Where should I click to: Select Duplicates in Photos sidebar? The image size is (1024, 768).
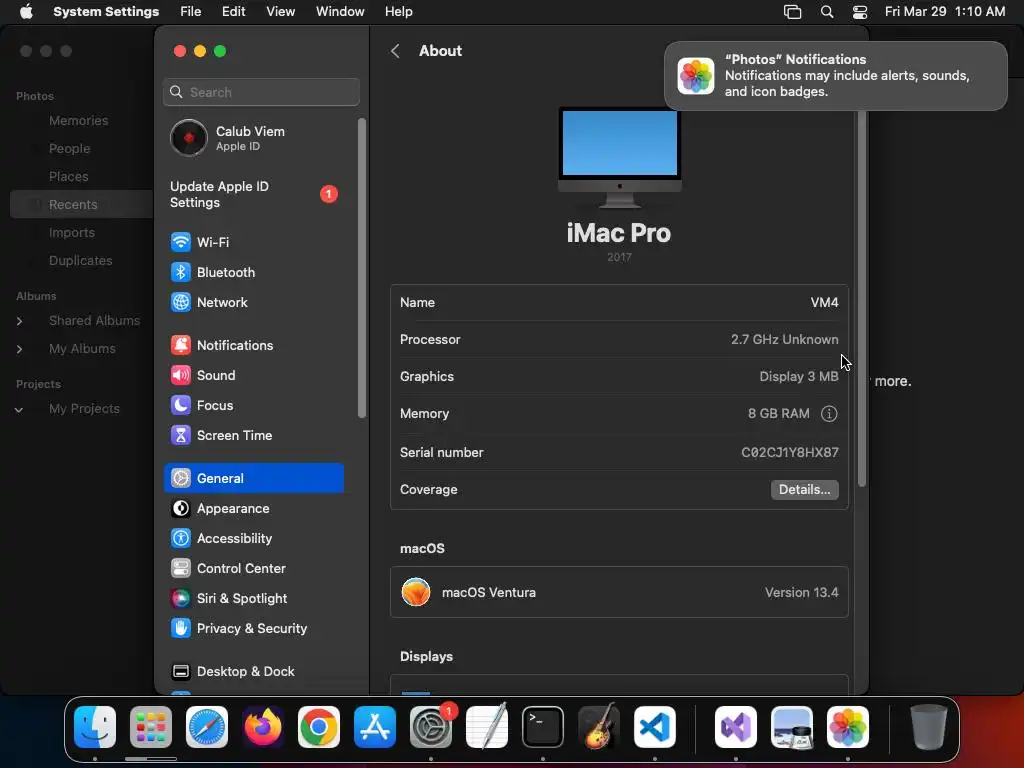[x=80, y=261]
